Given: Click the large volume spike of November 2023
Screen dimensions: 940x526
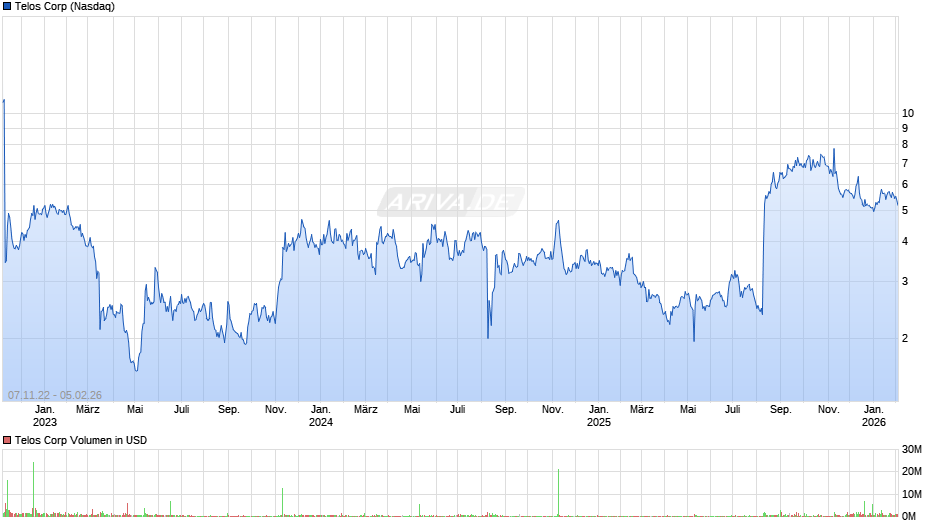Looking at the screenshot, I should (282, 502).
